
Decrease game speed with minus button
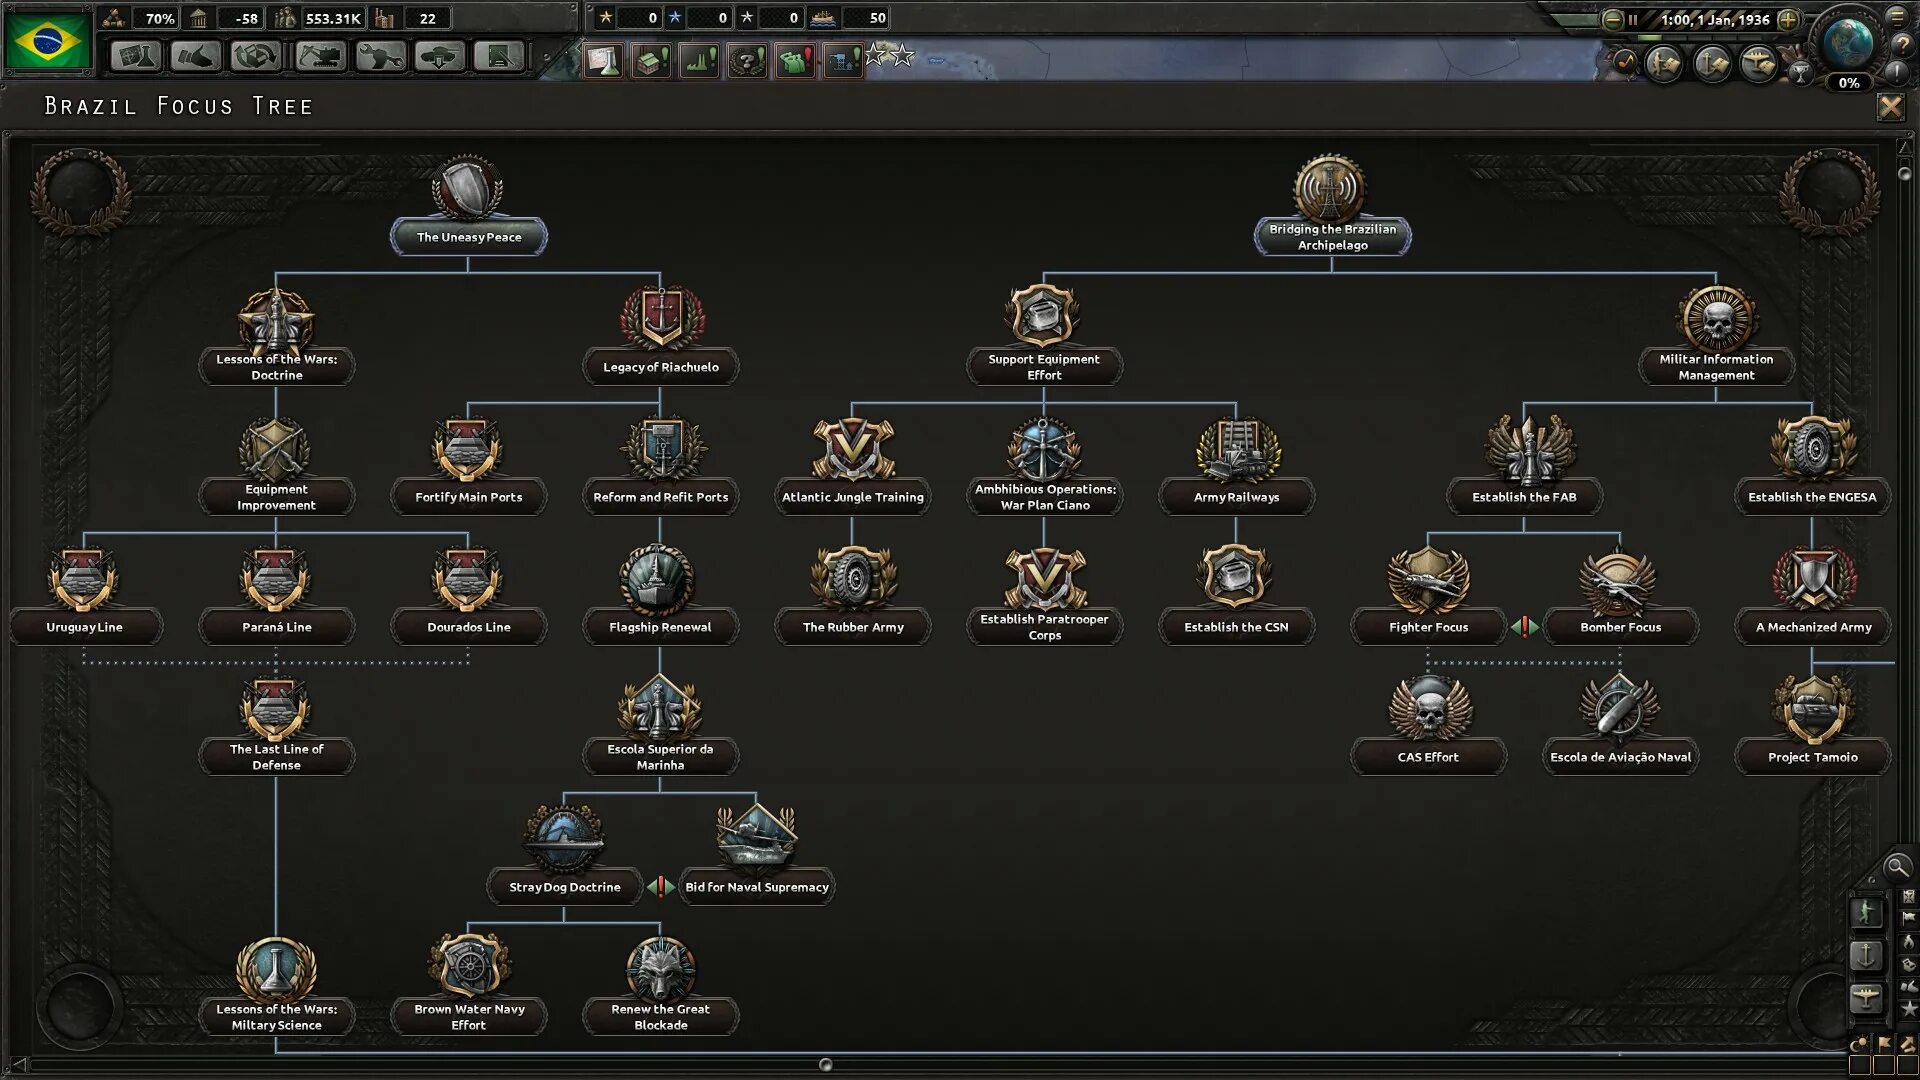[x=1612, y=19]
